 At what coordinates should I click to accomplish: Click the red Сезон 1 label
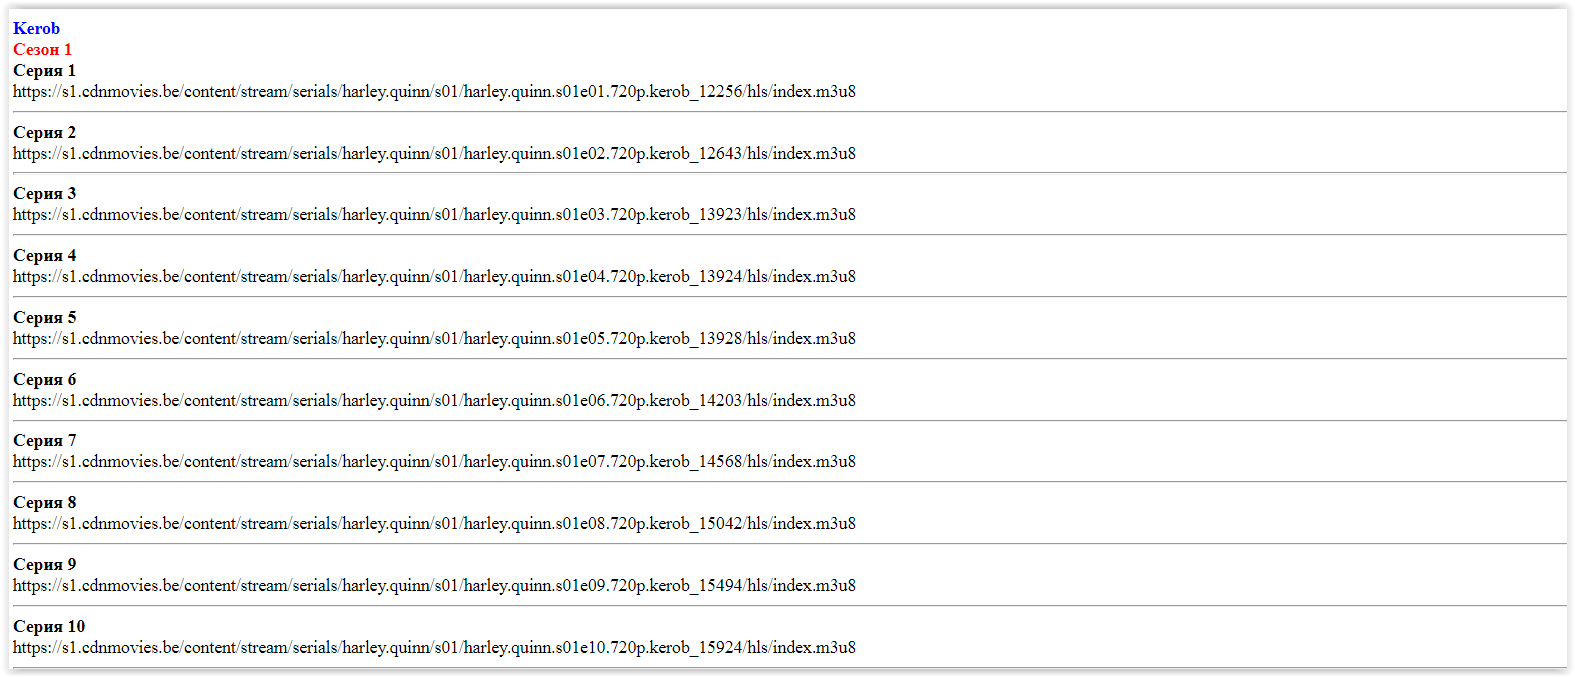point(42,49)
